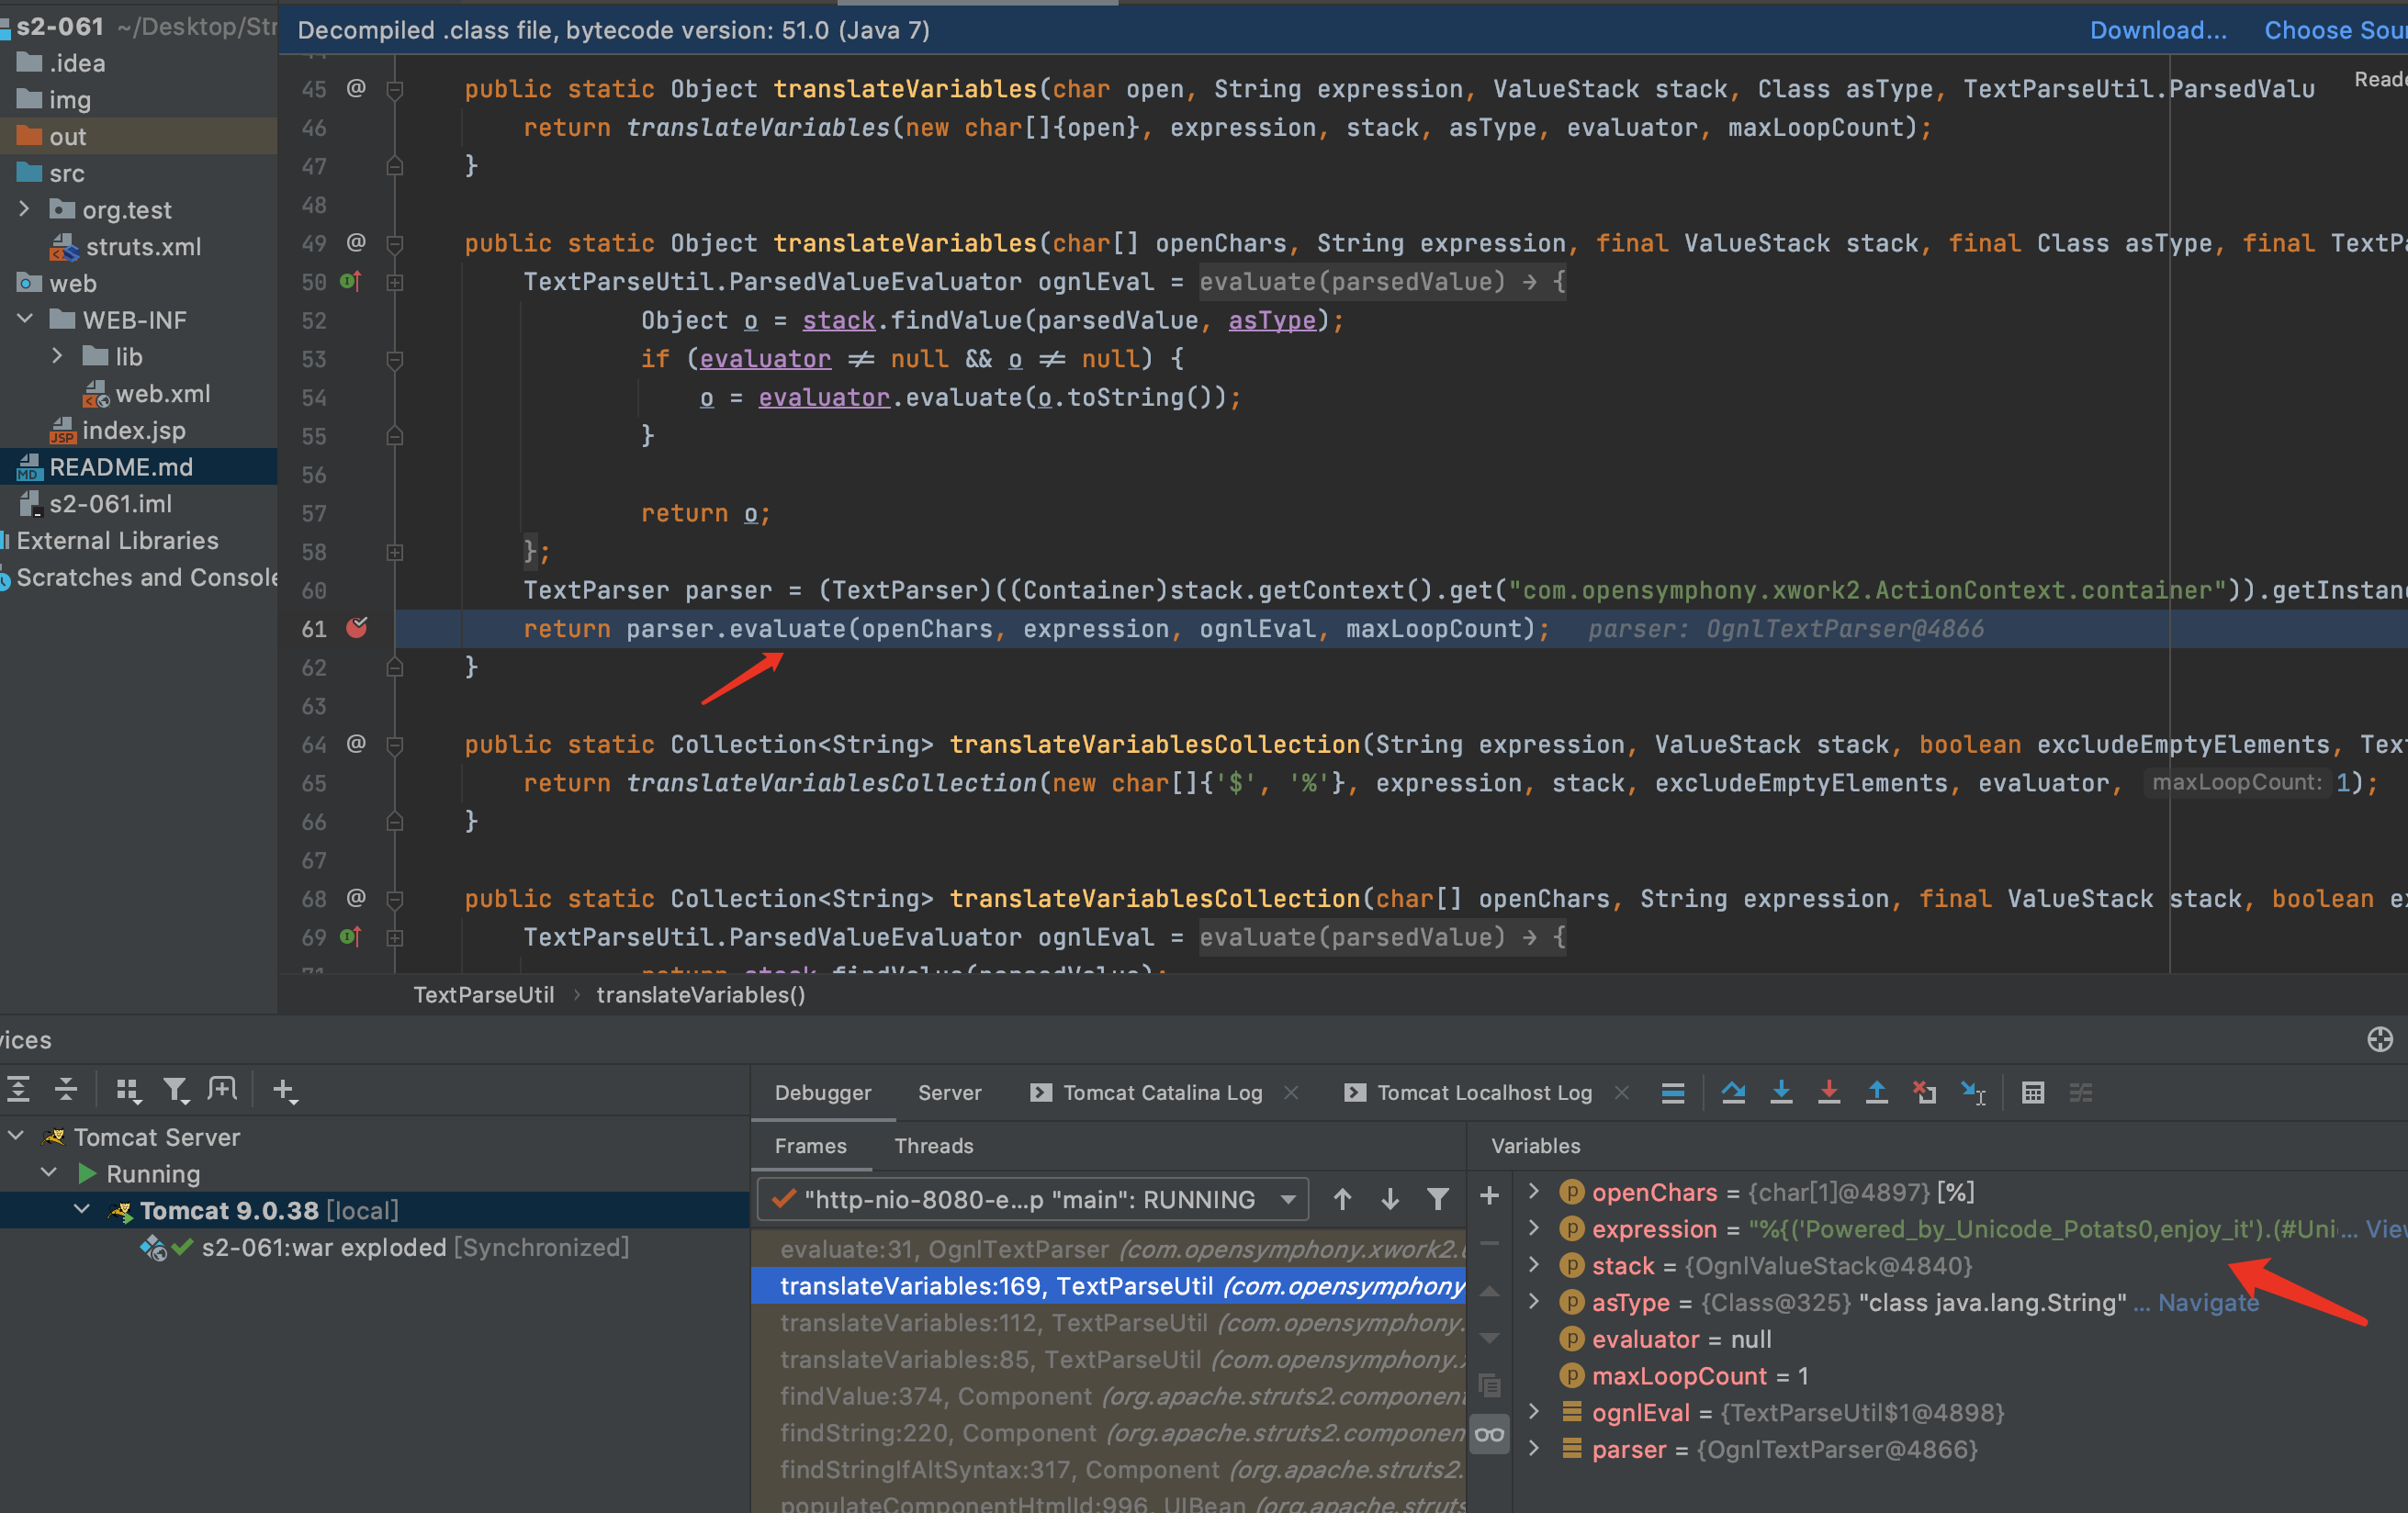Image resolution: width=2408 pixels, height=1513 pixels.
Task: Click Open in New Tab services icon
Action: click(222, 1089)
